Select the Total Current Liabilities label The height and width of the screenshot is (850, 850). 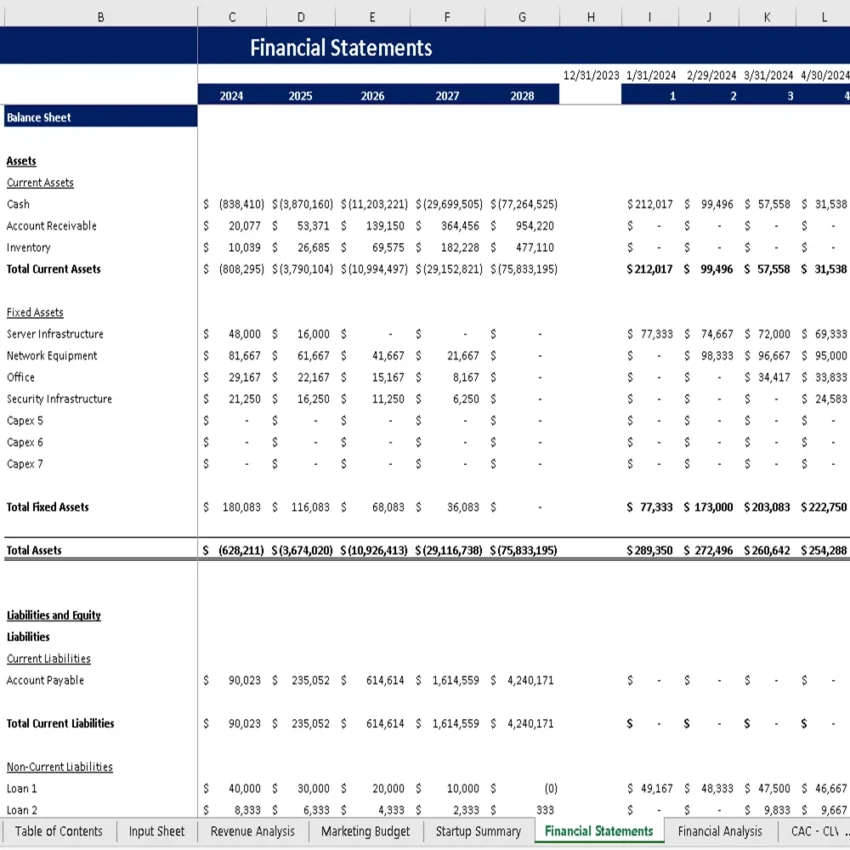(60, 723)
